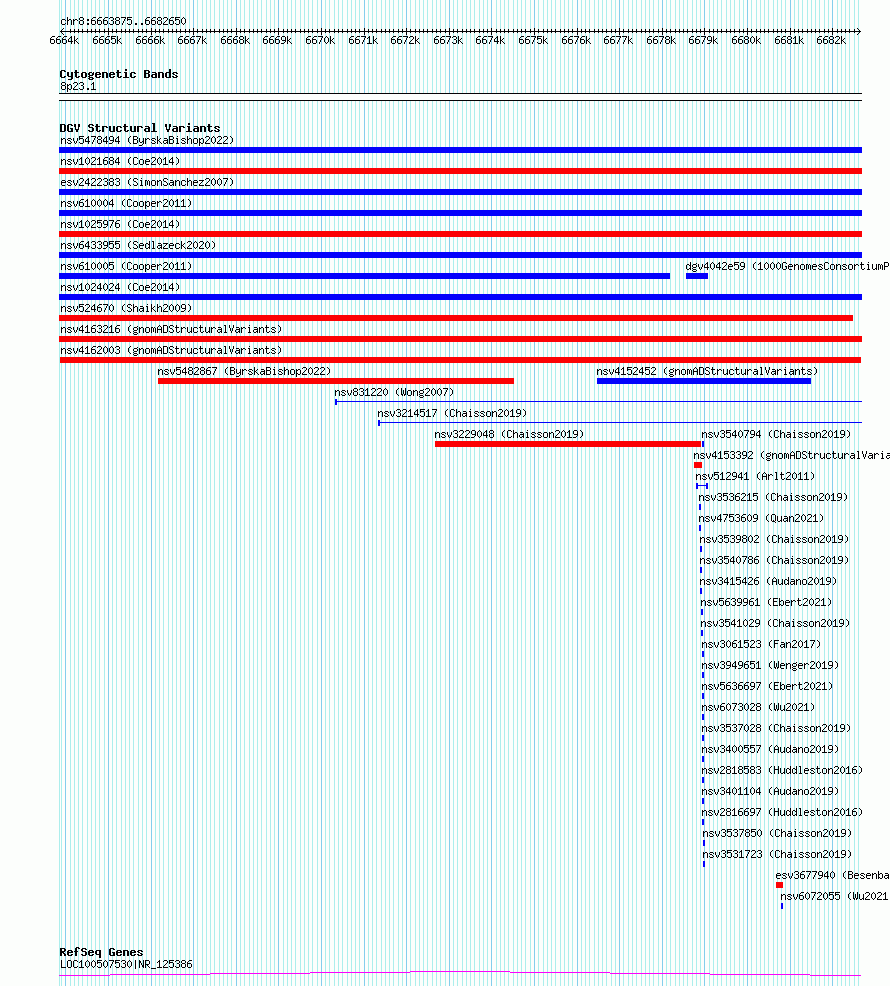
Task: Open nsv3540794 (Chaisson2019) variant
Action: 776,434
